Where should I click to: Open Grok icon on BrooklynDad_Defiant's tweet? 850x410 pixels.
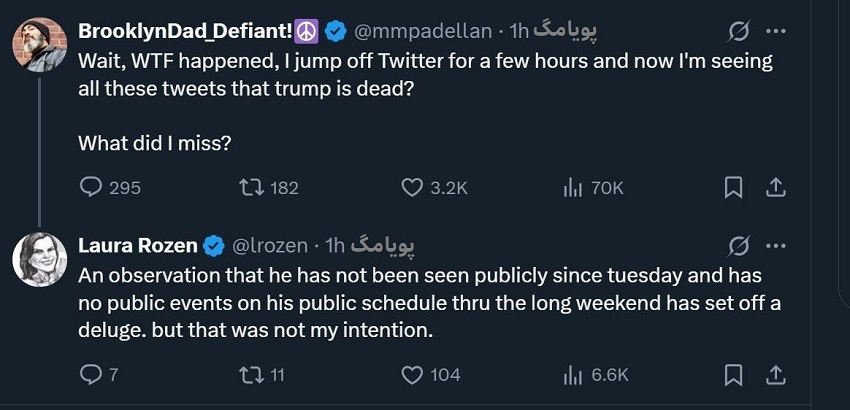pyautogui.click(x=740, y=31)
